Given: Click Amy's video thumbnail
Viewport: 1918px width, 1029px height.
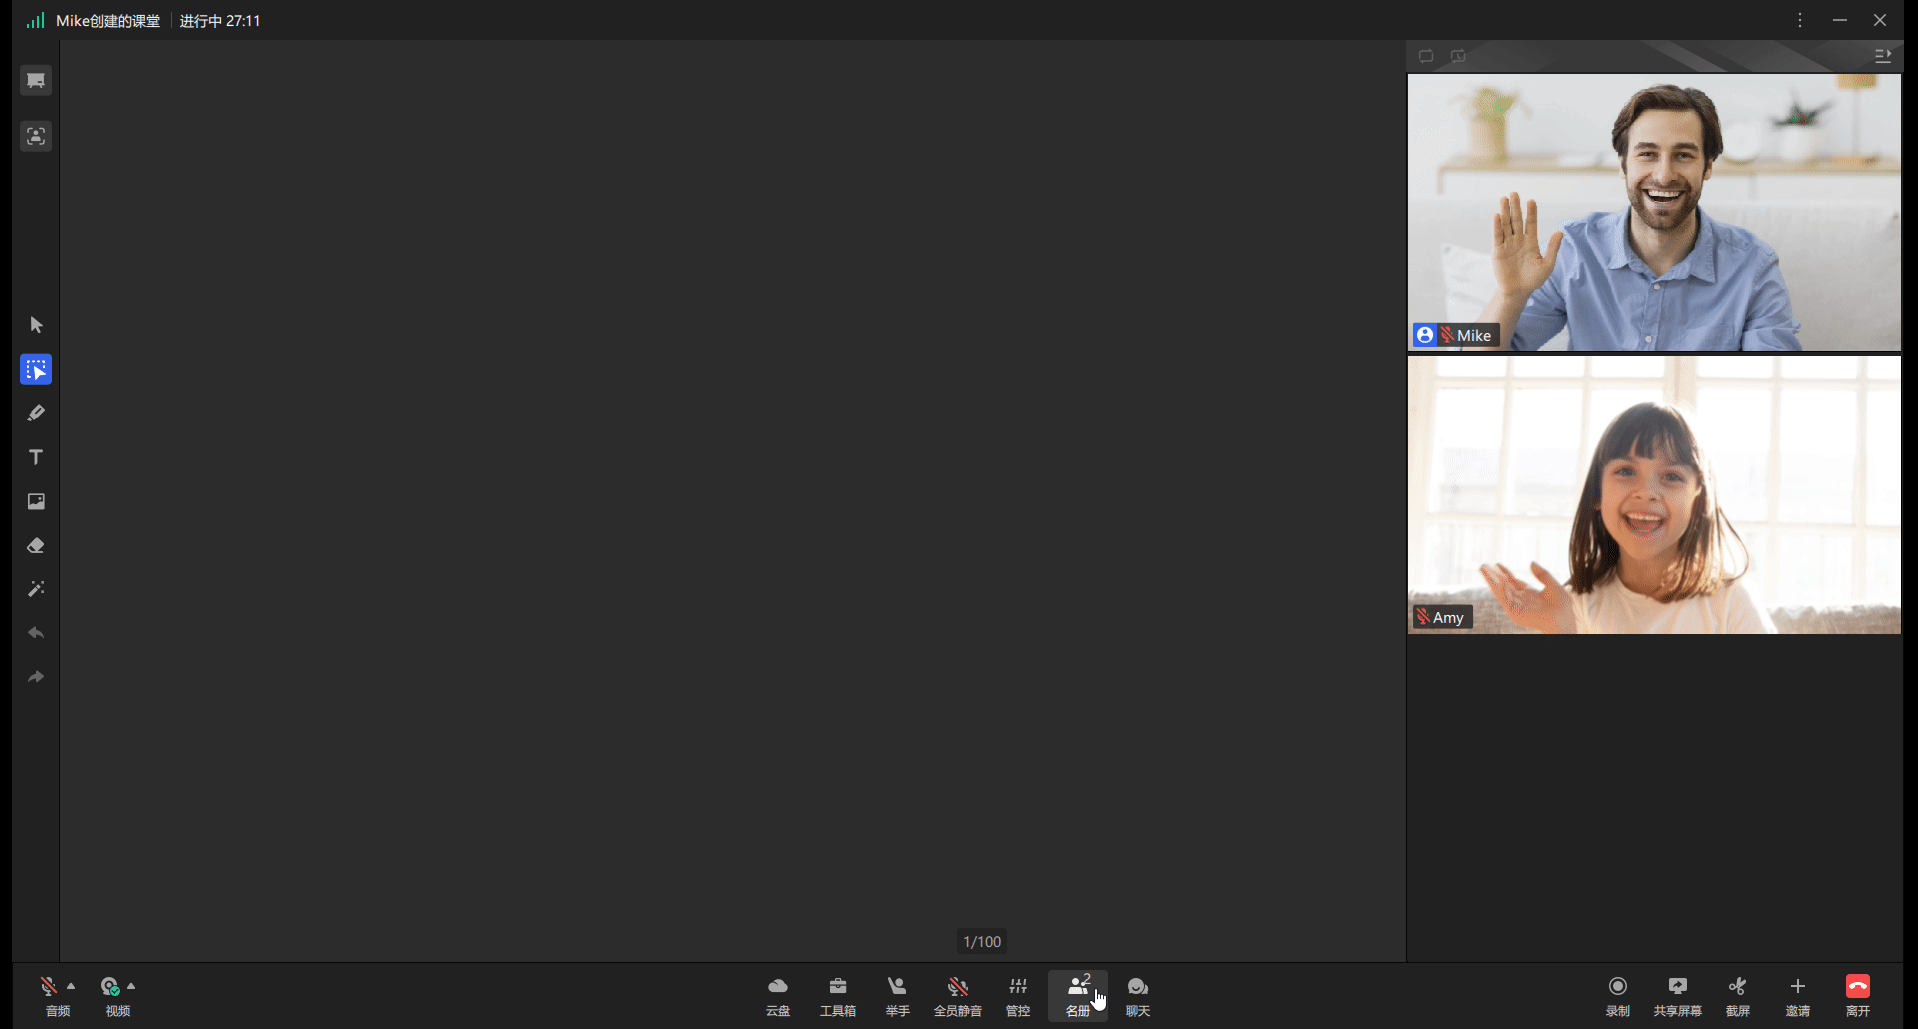Looking at the screenshot, I should pyautogui.click(x=1654, y=495).
